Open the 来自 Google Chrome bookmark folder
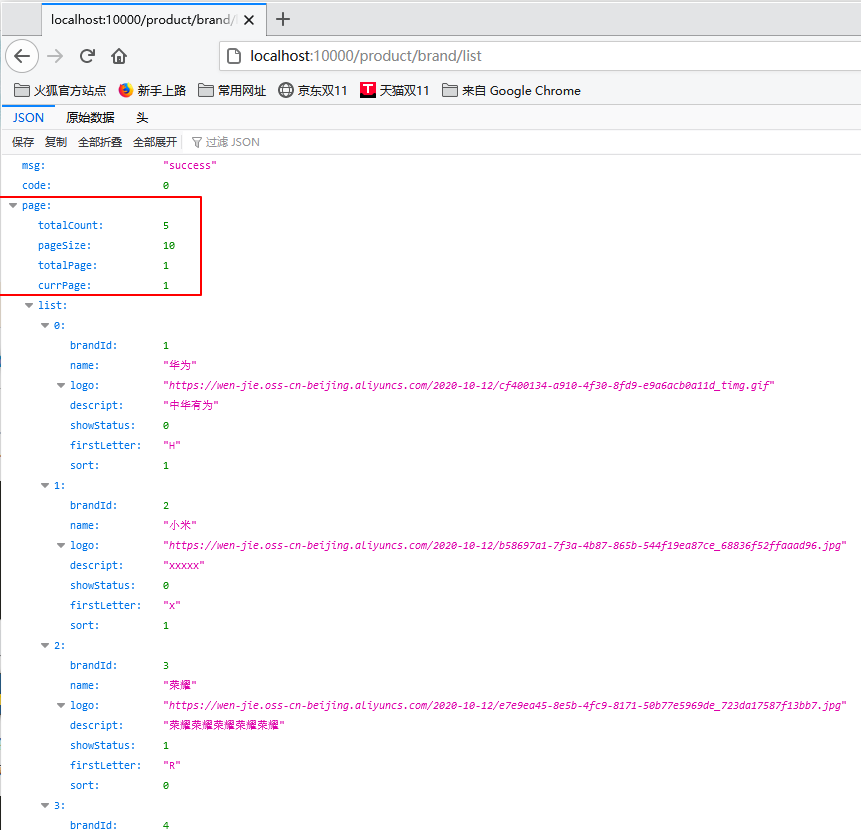The height and width of the screenshot is (830, 861). (511, 91)
